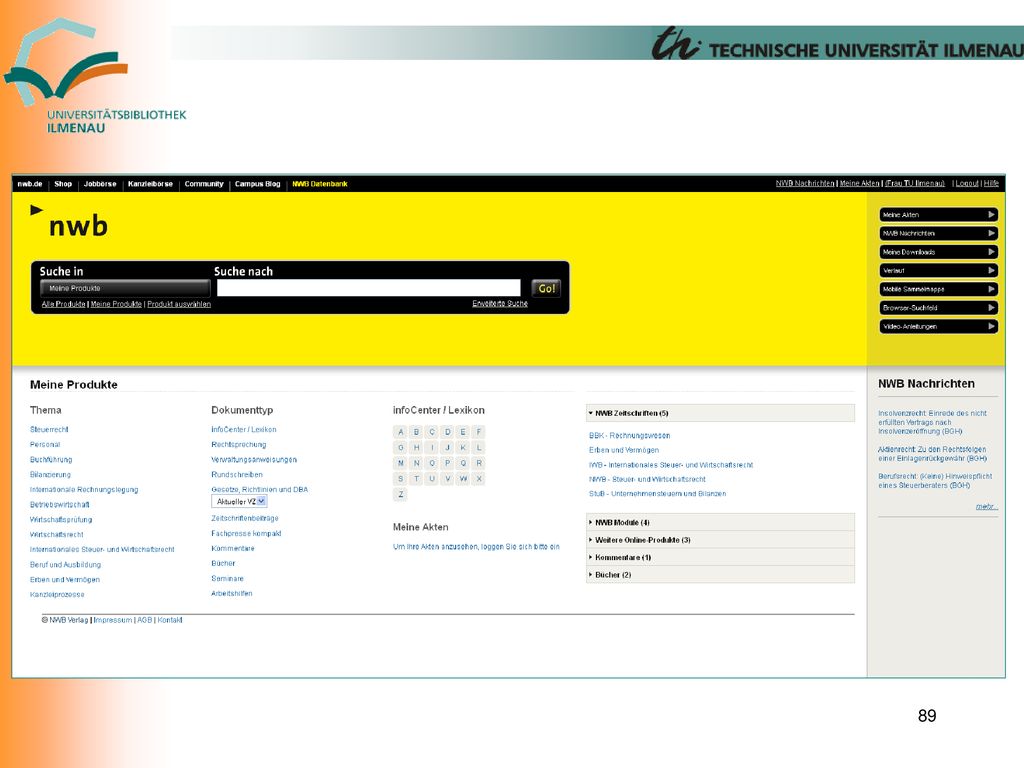
Task: Open lexicon letter S
Action: (401, 479)
